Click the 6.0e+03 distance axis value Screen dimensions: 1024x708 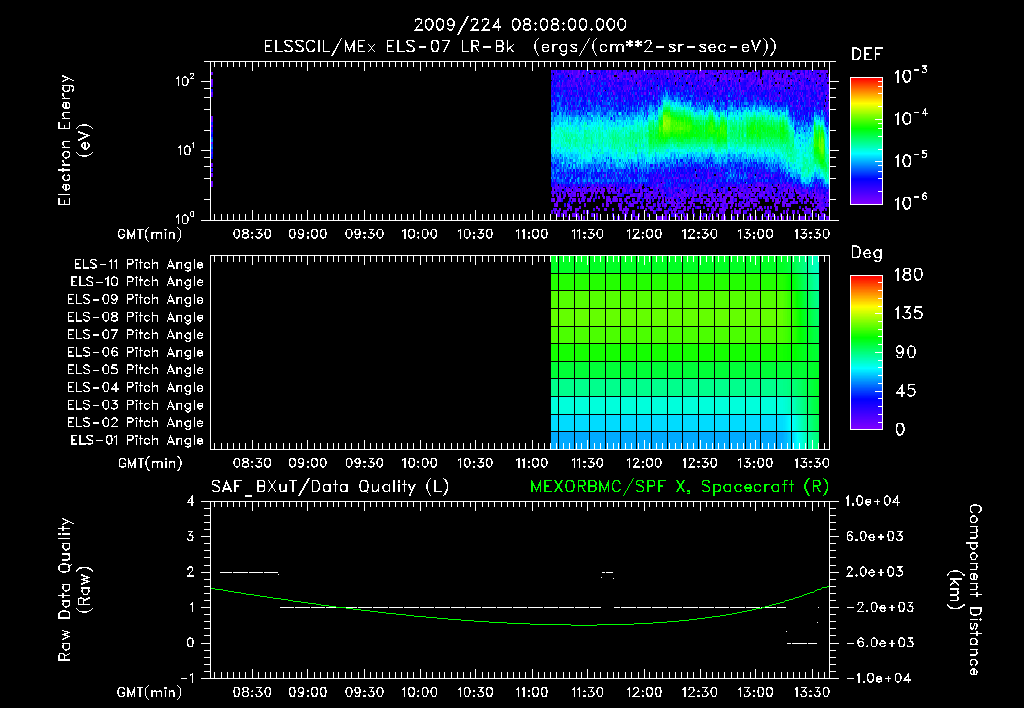point(874,537)
